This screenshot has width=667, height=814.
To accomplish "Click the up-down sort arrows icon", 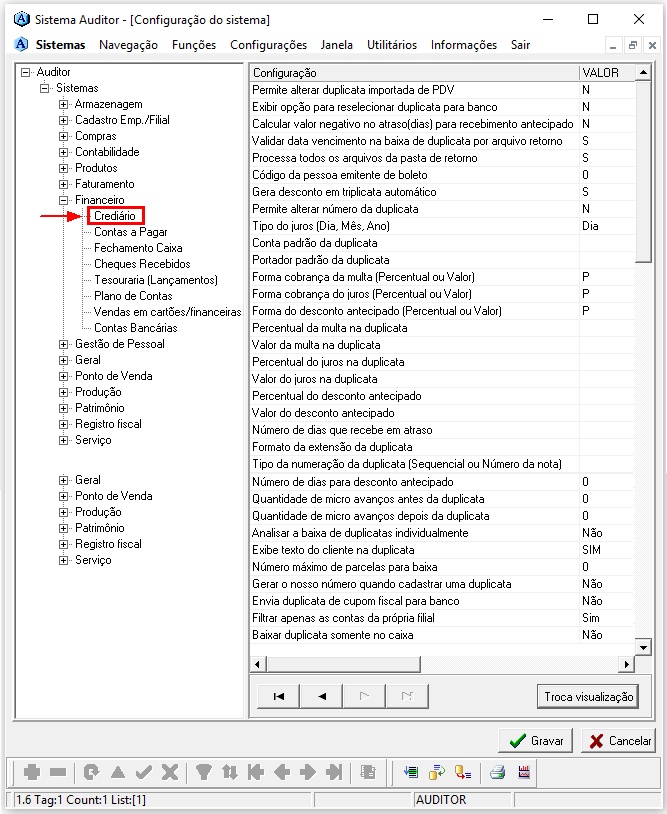I will (229, 772).
